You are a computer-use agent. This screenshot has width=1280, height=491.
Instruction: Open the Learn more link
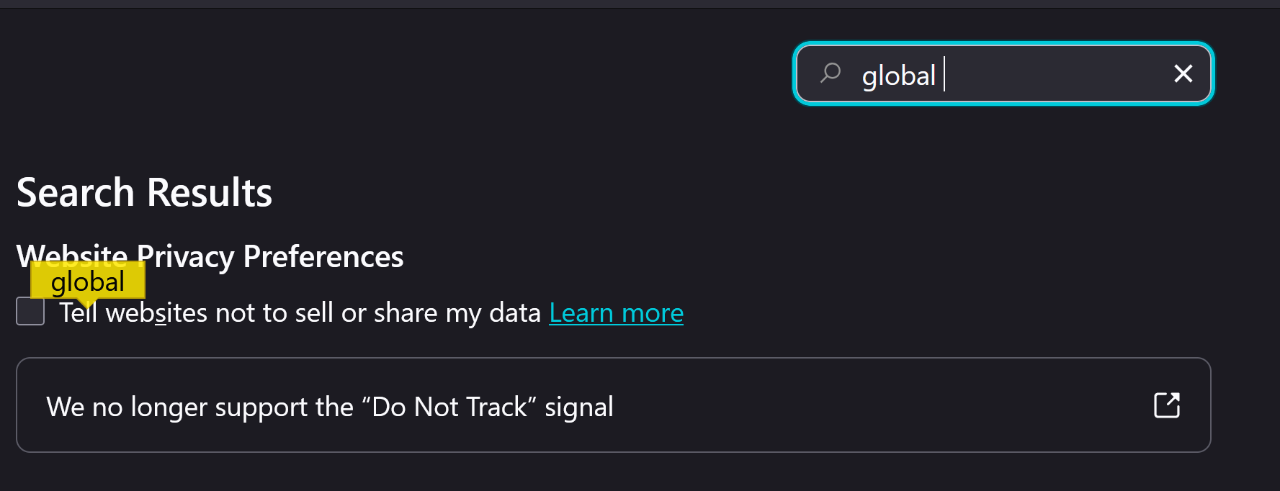pyautogui.click(x=616, y=313)
